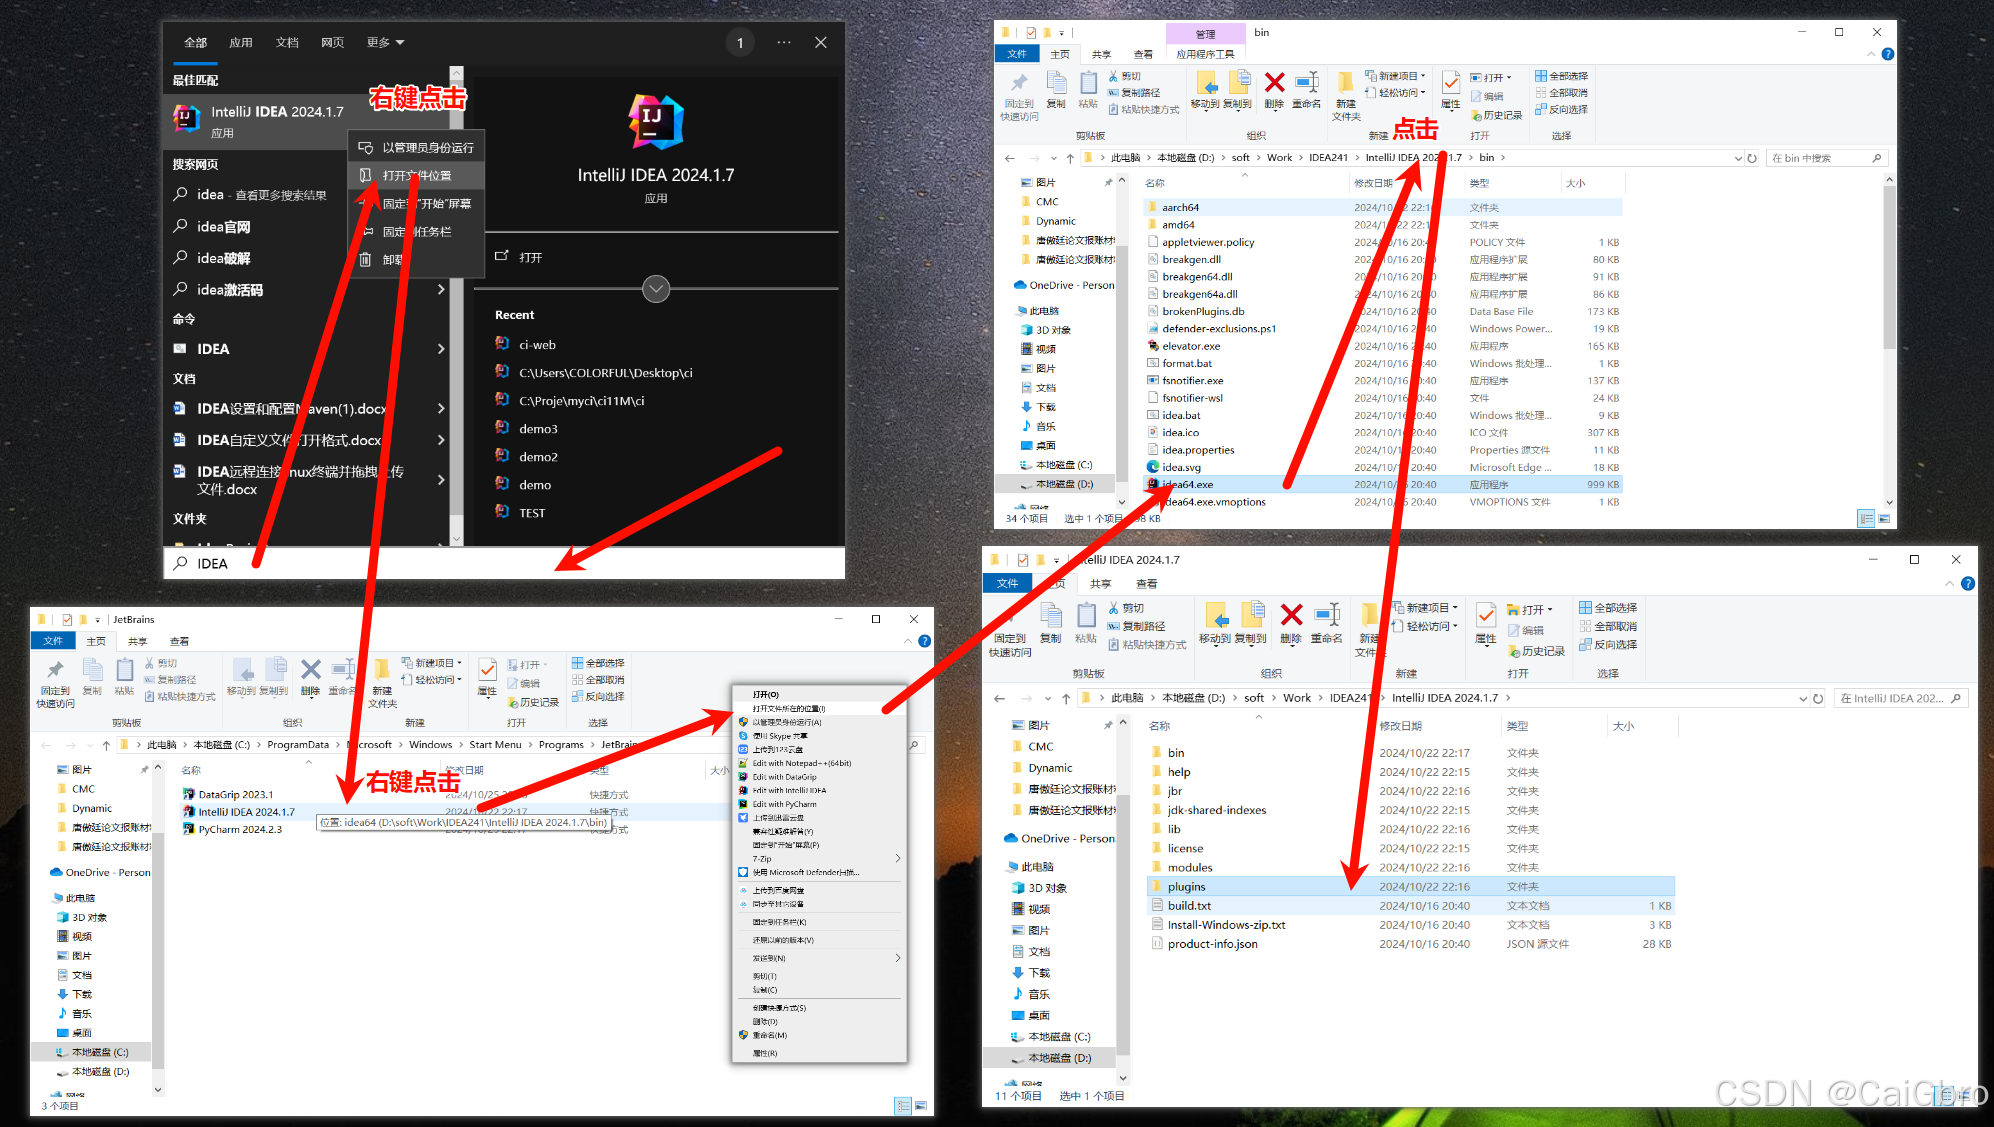Image resolution: width=1994 pixels, height=1127 pixels.
Task: Click Copy path (复制路径) in bin window
Action: pos(1133,92)
